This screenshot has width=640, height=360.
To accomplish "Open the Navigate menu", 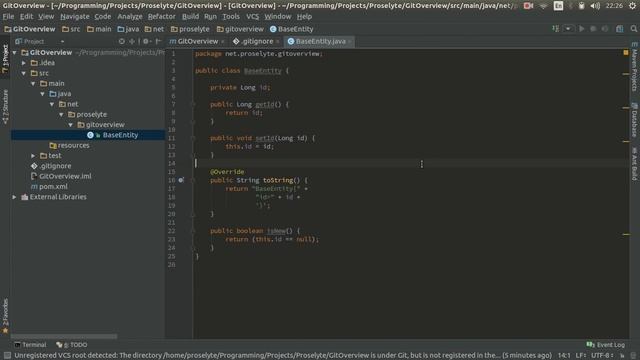I will [75, 17].
